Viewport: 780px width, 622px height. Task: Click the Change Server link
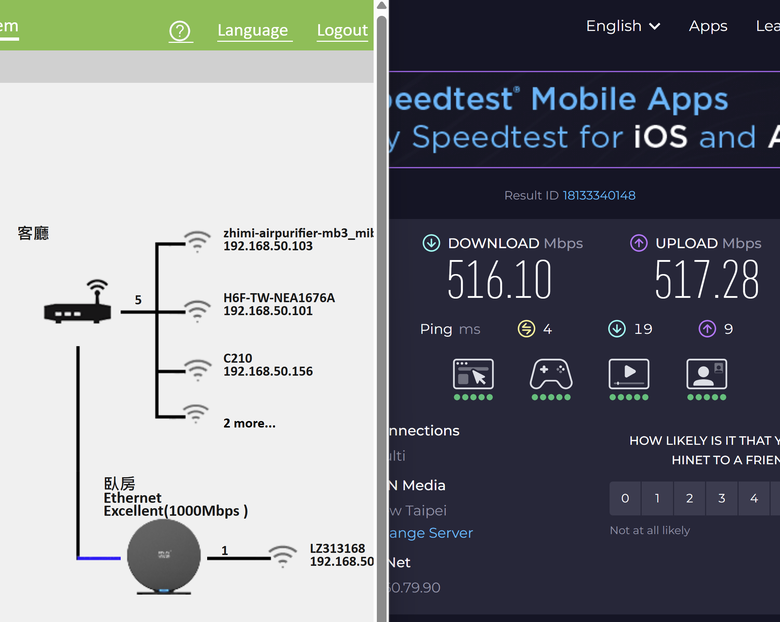point(431,533)
